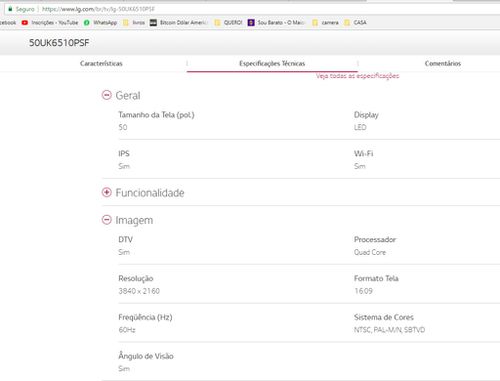
Task: Click the Funcionalidade heading text
Action: (x=150, y=193)
